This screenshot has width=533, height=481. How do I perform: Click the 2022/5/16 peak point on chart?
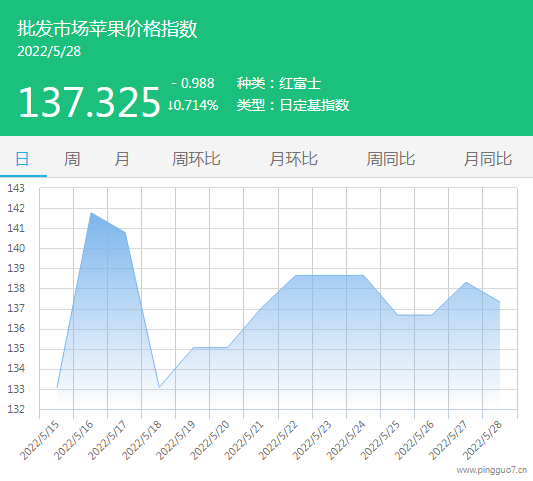click(91, 213)
